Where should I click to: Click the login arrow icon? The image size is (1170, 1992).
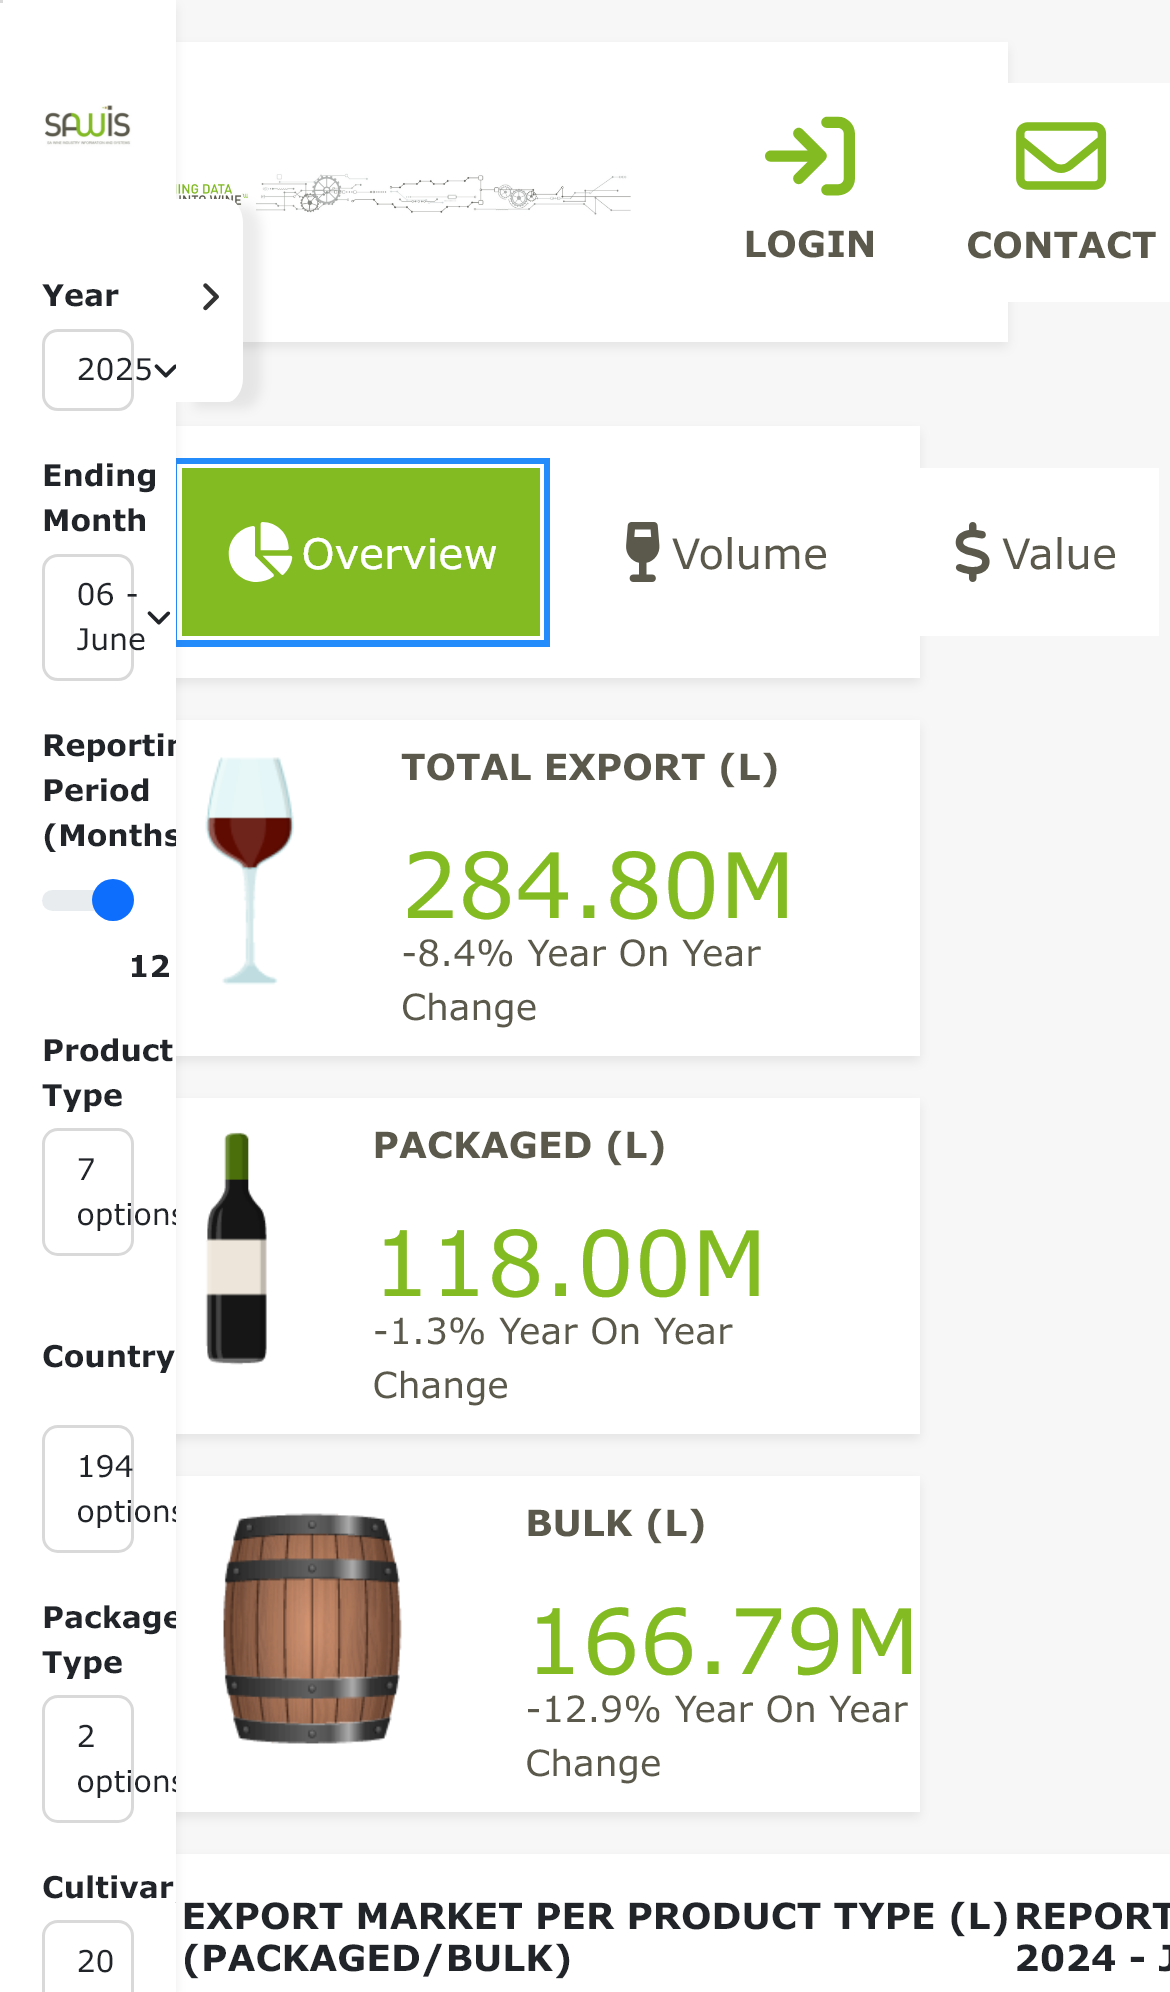click(x=810, y=156)
